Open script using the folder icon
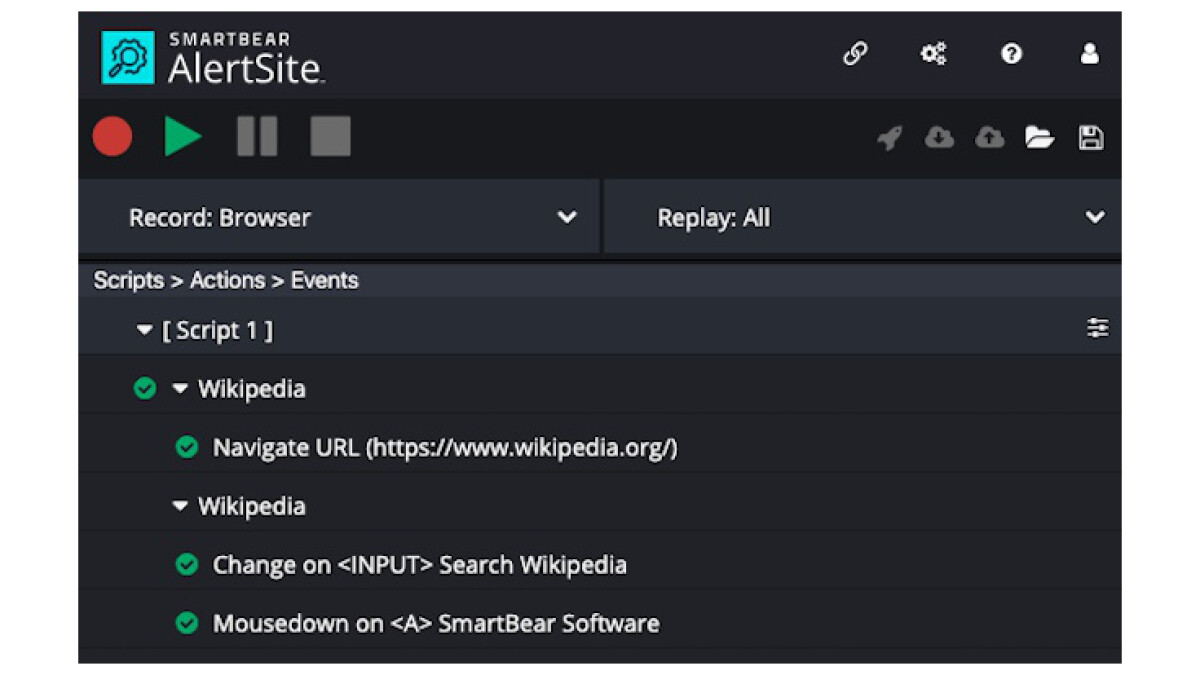 (x=1040, y=138)
